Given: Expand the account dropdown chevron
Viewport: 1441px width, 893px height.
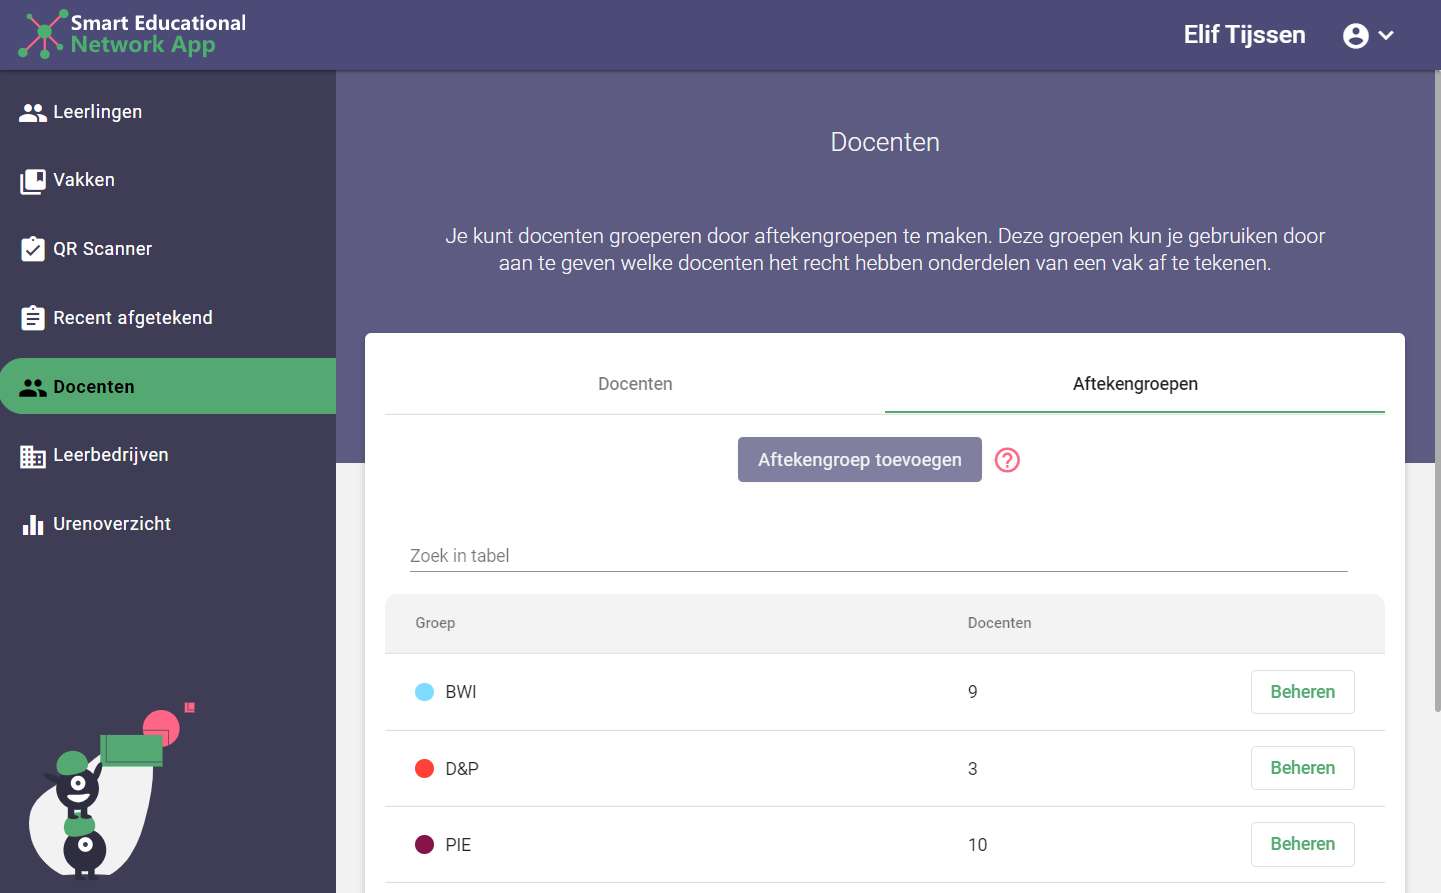Looking at the screenshot, I should point(1386,36).
